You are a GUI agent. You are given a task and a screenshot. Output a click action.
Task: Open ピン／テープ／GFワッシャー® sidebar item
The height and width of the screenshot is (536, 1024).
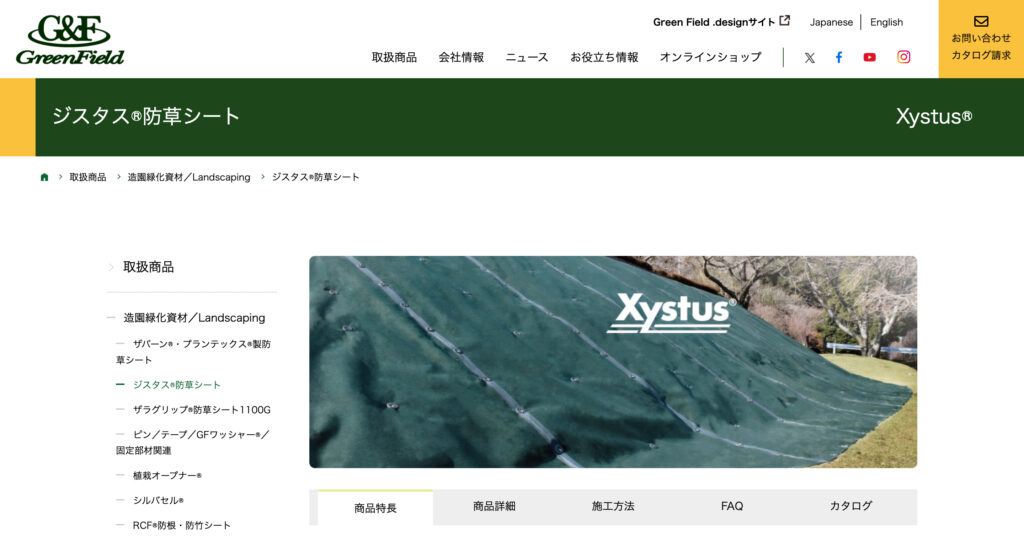point(193,442)
